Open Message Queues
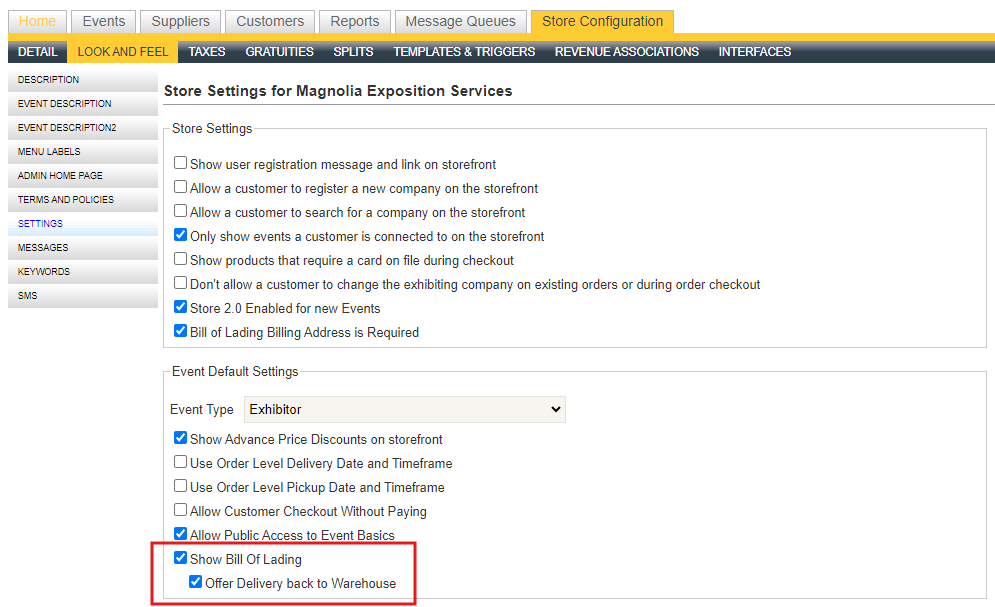The image size is (995, 607). tap(460, 21)
